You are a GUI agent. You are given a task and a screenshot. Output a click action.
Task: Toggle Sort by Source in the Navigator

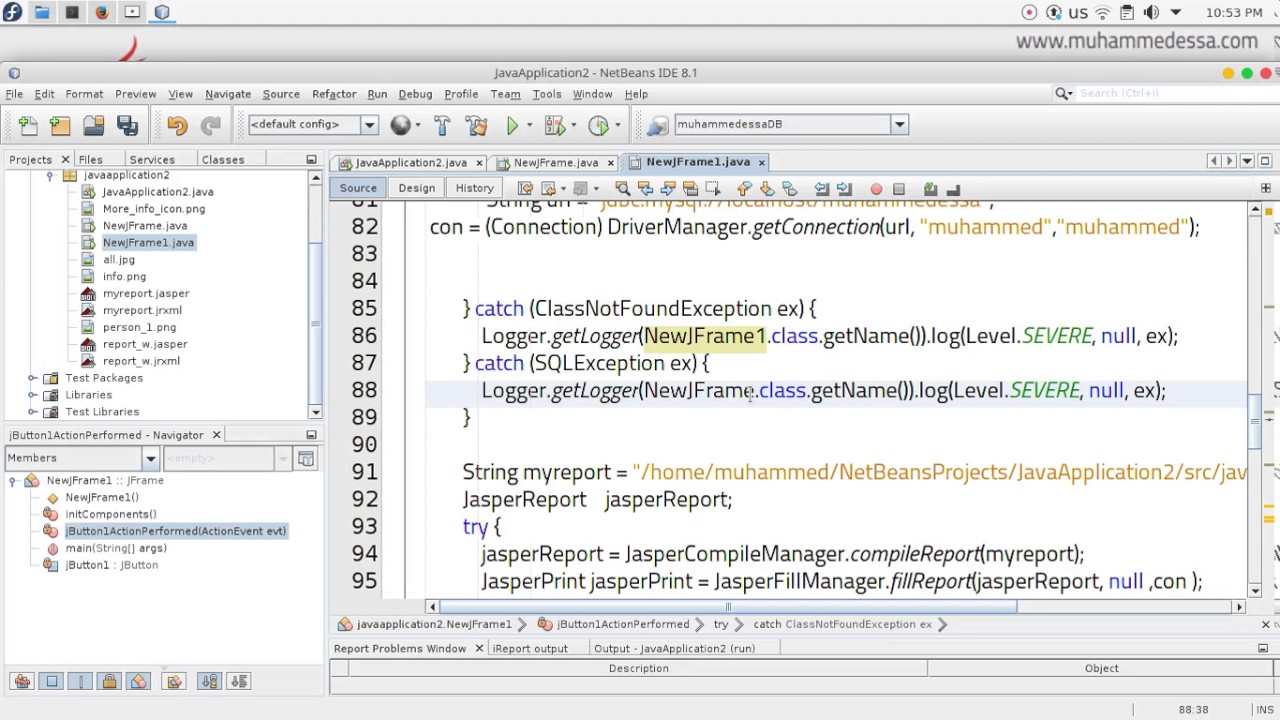click(x=238, y=681)
